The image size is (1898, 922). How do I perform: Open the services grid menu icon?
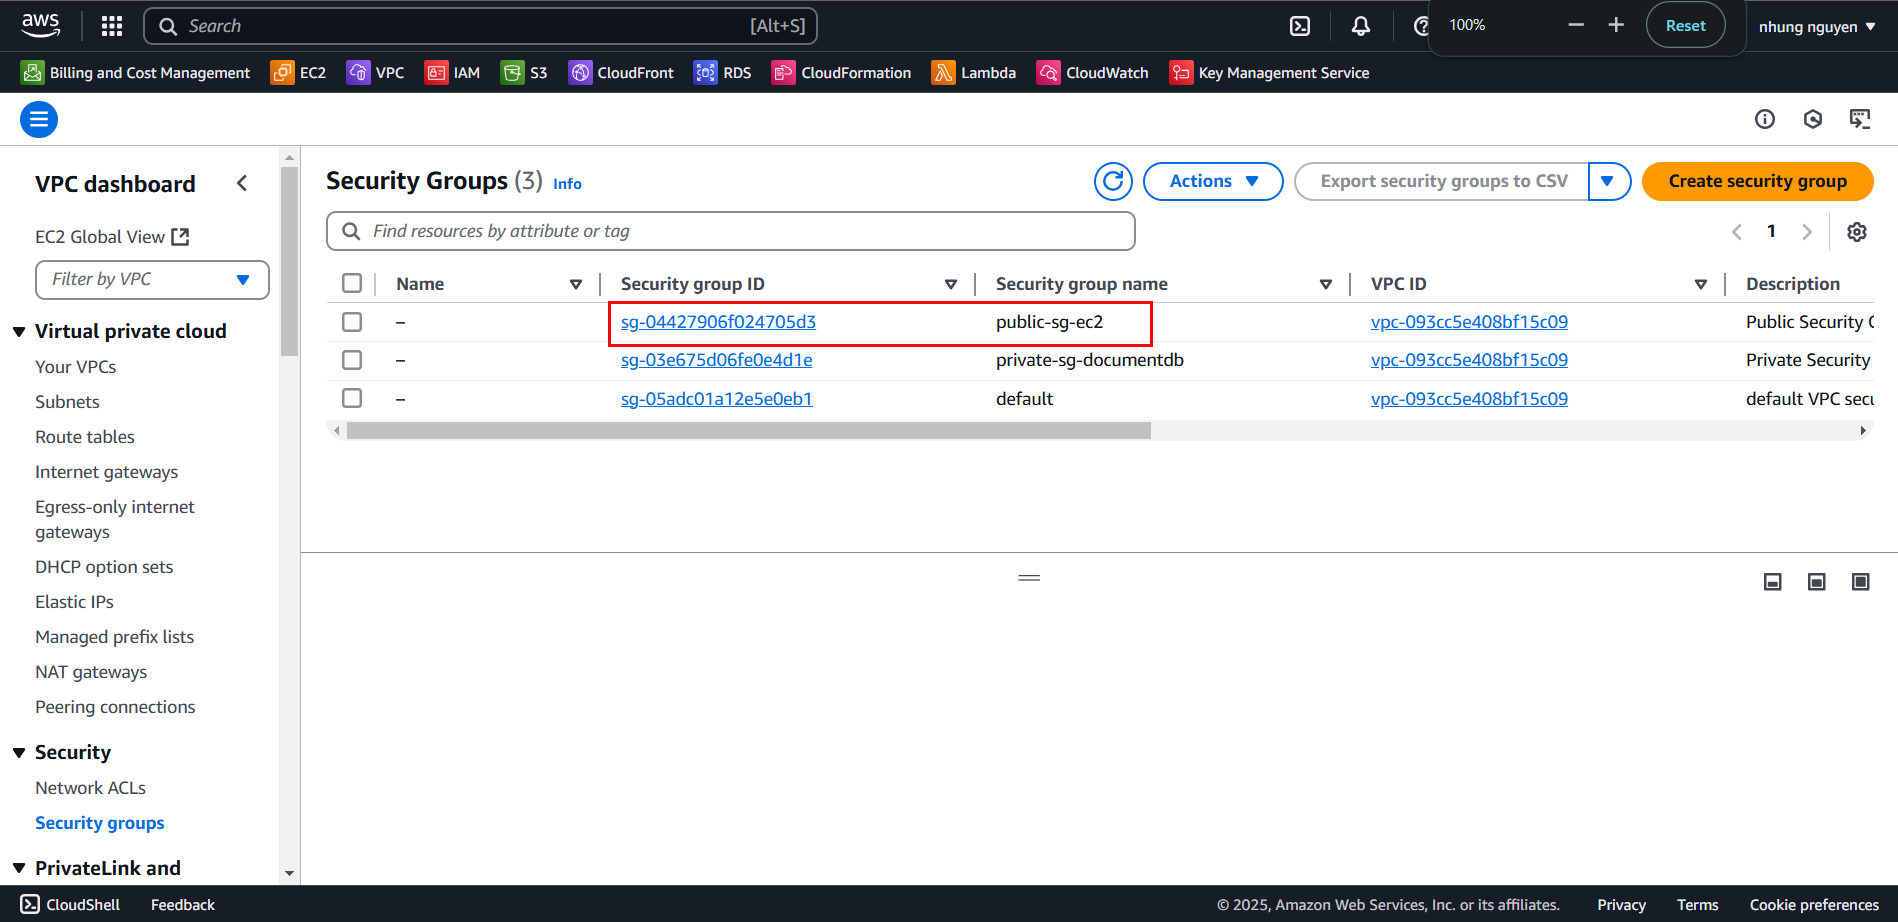(112, 26)
